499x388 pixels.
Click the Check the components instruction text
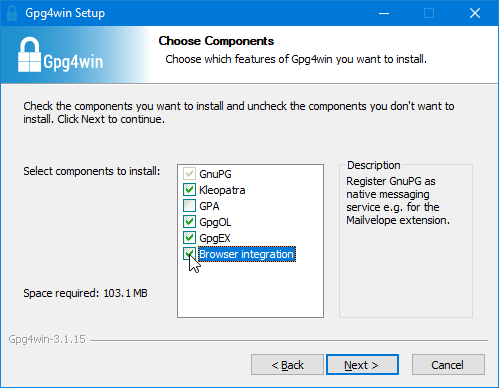click(x=239, y=112)
